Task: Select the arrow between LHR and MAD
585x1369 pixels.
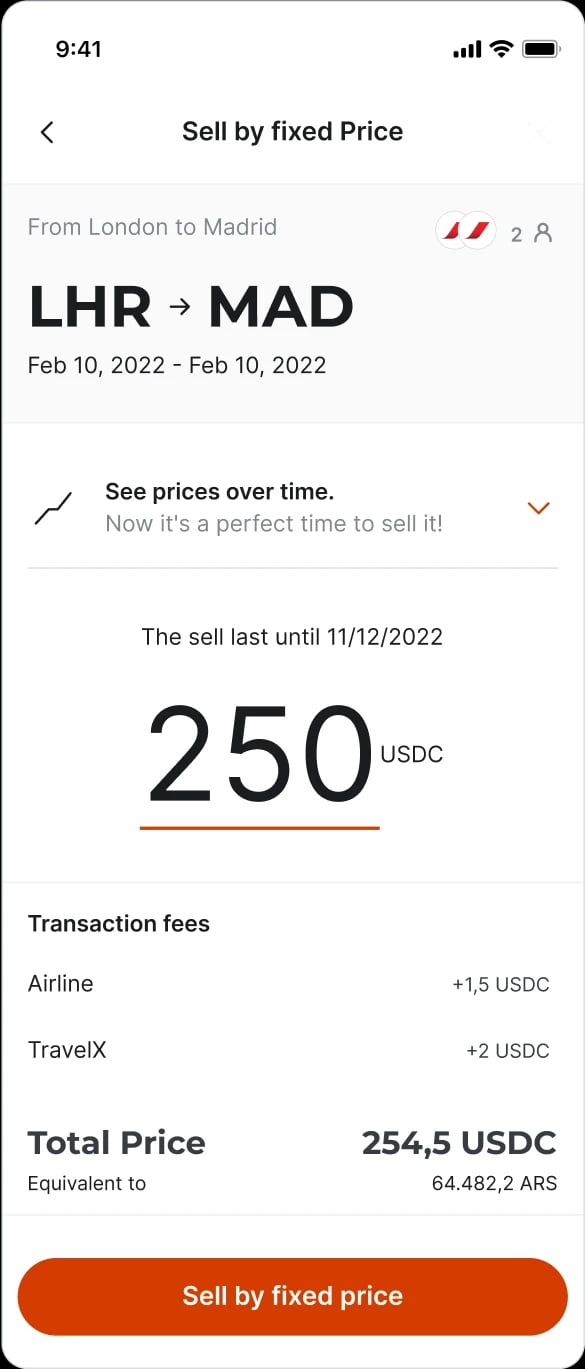Action: (x=182, y=305)
